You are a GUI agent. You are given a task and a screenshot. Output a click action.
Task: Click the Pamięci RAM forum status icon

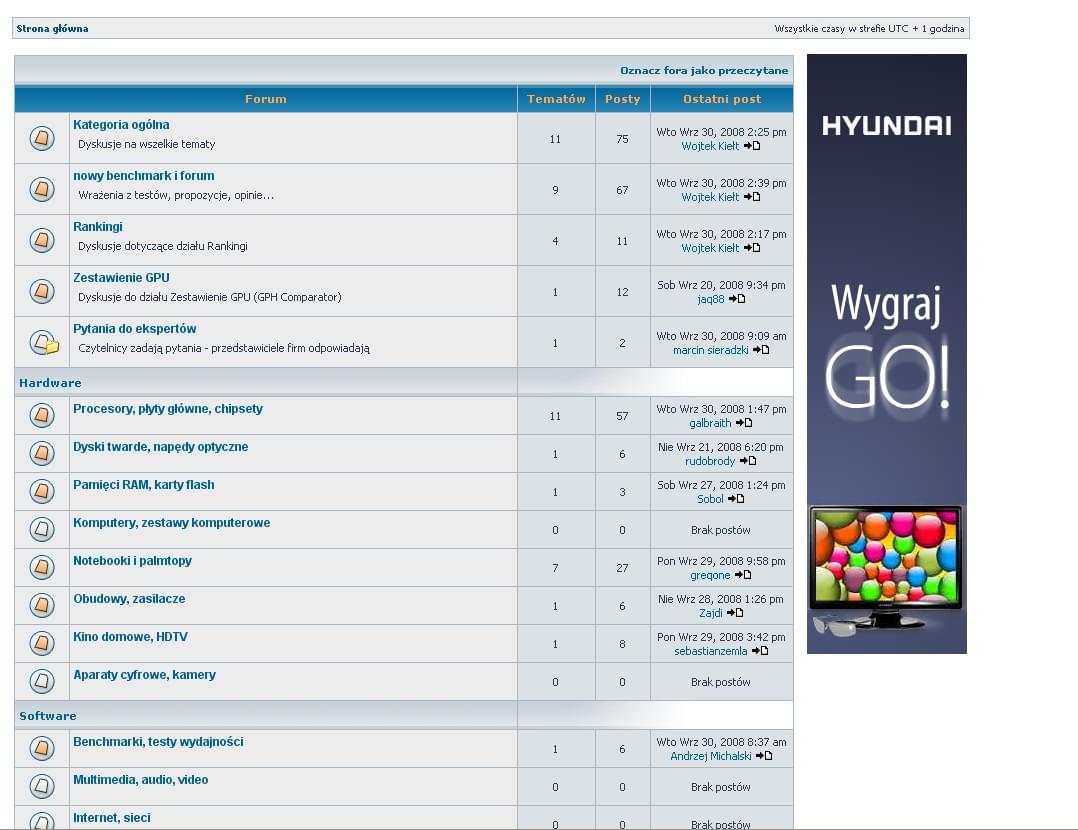42,491
